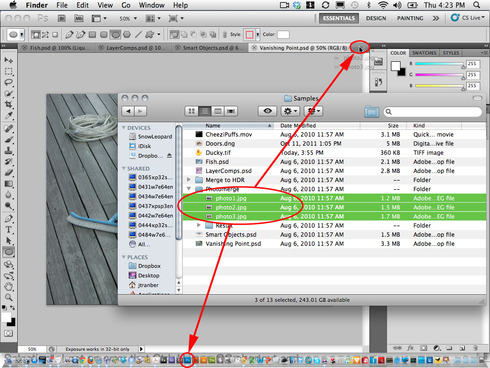
Task: Open Quick Look eye button in Finder
Action: coord(267,111)
